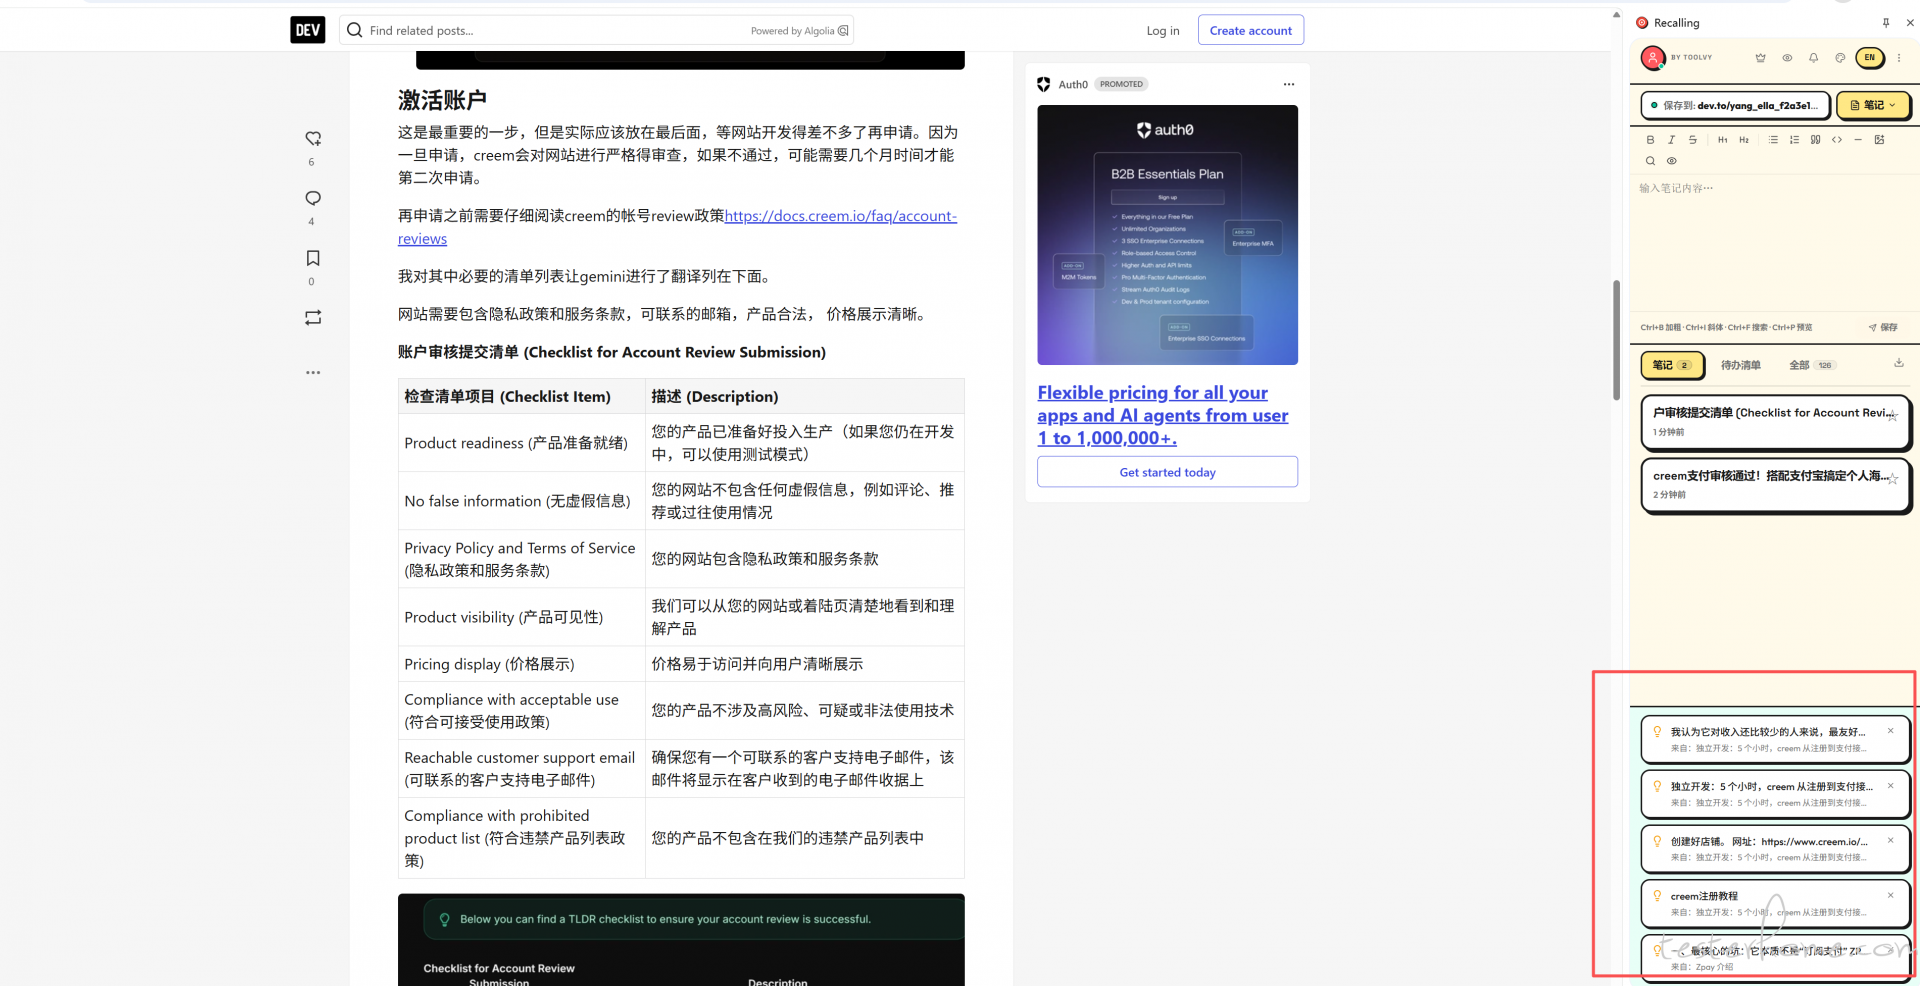The image size is (1920, 986).
Task: Bookmark the DEV post using the sidebar icon
Action: [x=313, y=258]
